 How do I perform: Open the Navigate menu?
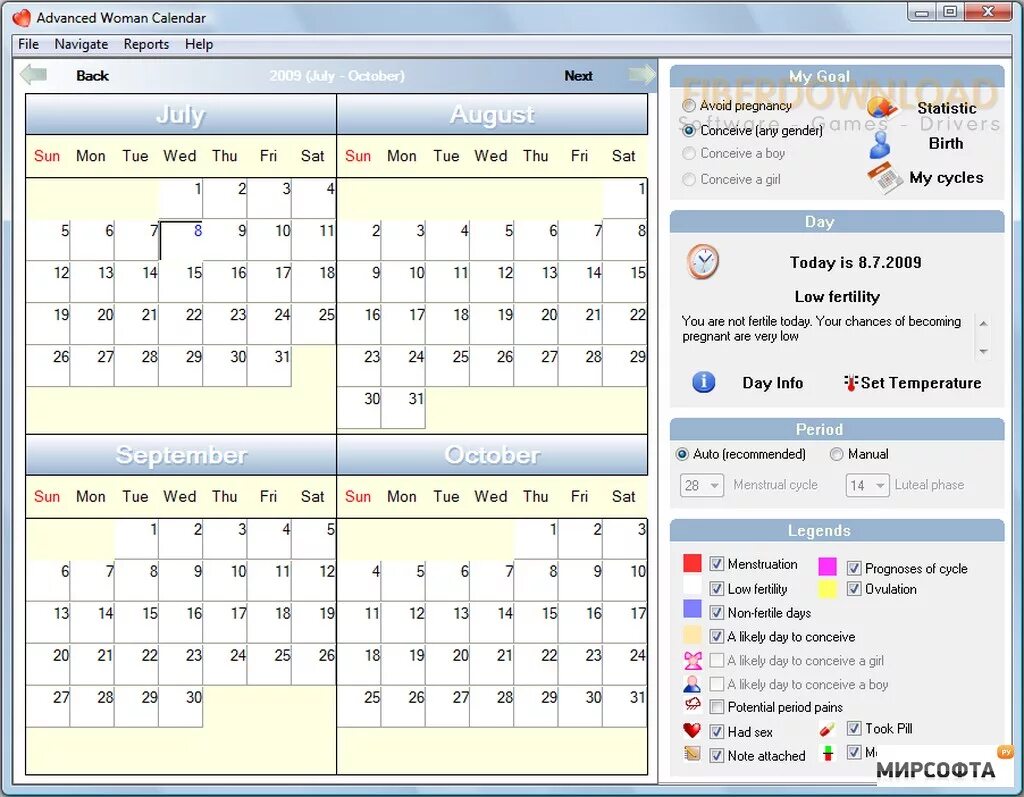(x=81, y=44)
